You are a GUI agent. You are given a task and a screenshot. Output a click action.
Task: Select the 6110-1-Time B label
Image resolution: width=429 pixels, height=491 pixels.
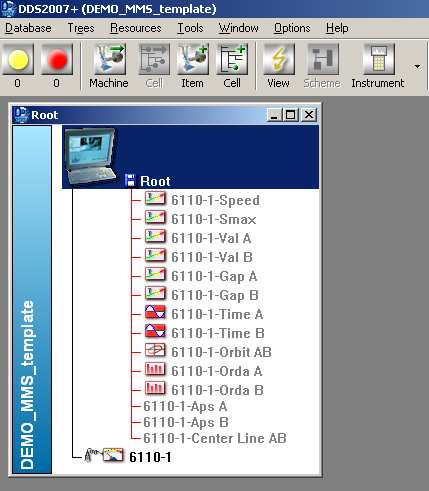218,333
